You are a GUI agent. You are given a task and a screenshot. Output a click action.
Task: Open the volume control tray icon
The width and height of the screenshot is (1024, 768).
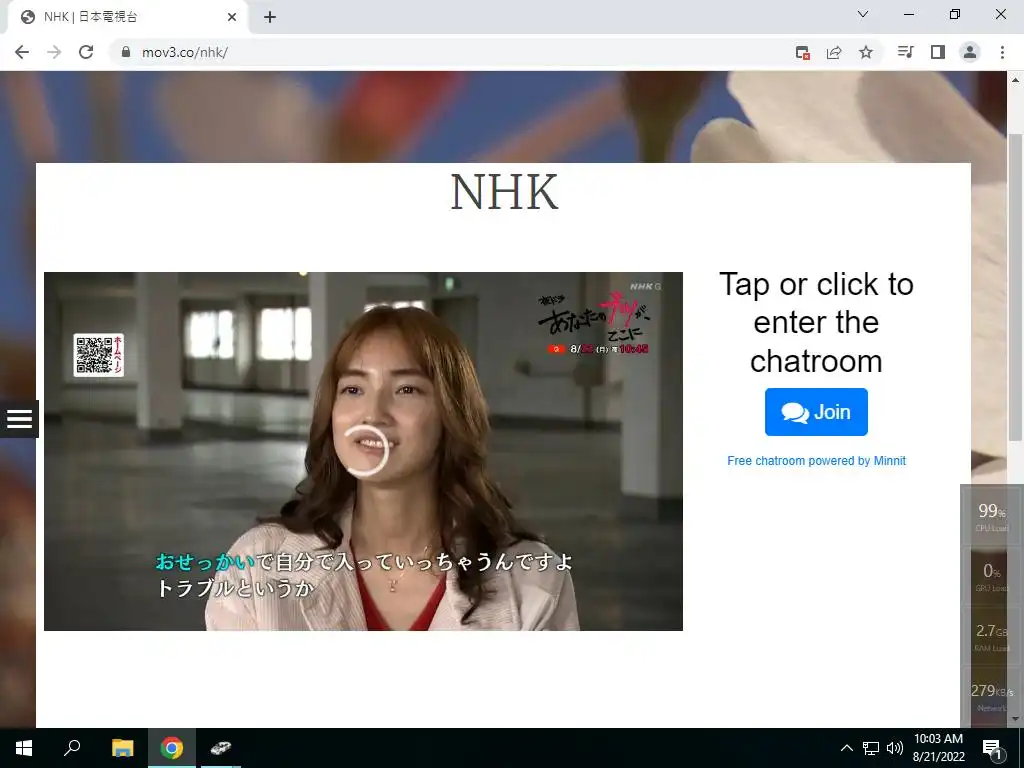point(895,748)
